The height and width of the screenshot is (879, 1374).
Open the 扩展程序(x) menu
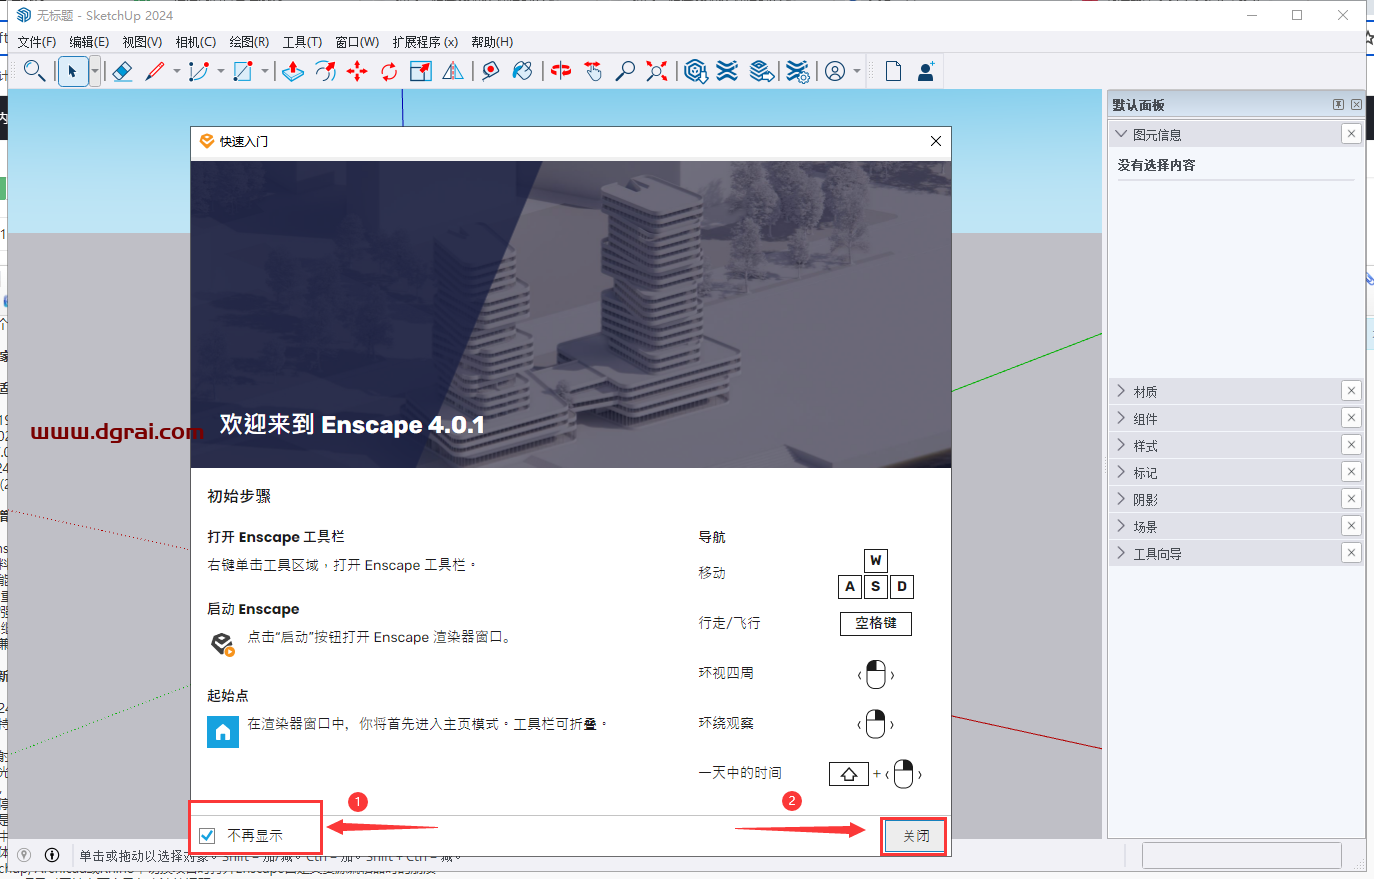[425, 42]
